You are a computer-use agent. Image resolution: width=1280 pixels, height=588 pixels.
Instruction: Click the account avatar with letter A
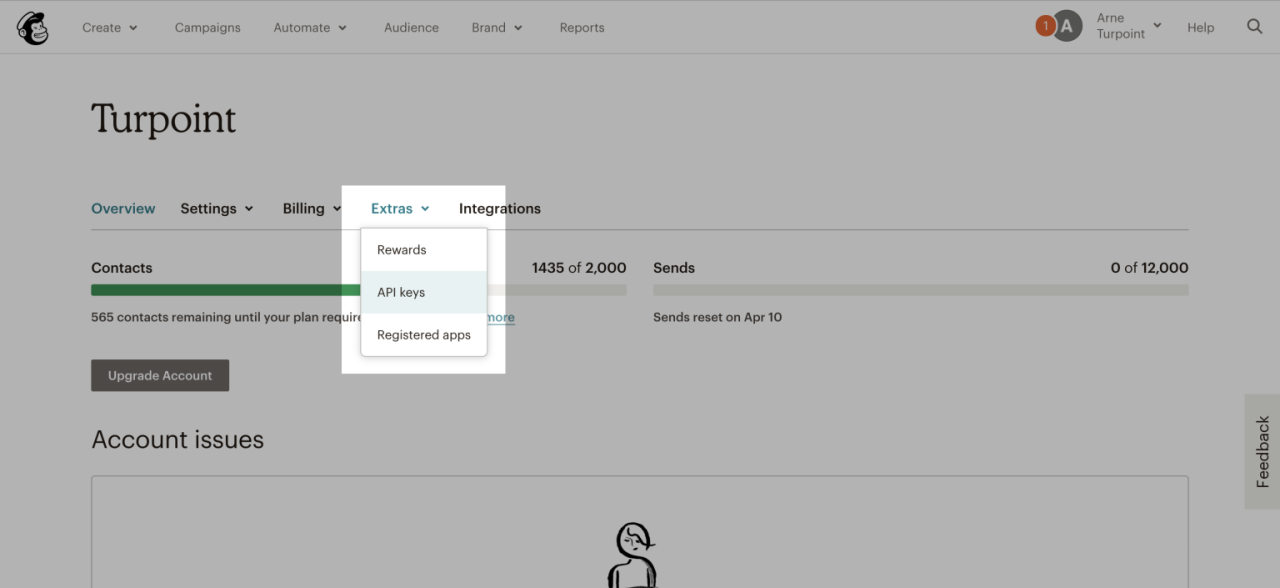coord(1068,27)
